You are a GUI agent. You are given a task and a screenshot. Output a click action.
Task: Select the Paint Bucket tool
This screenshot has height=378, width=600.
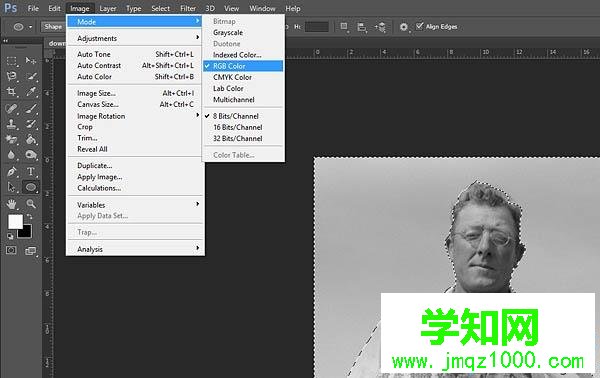point(31,139)
